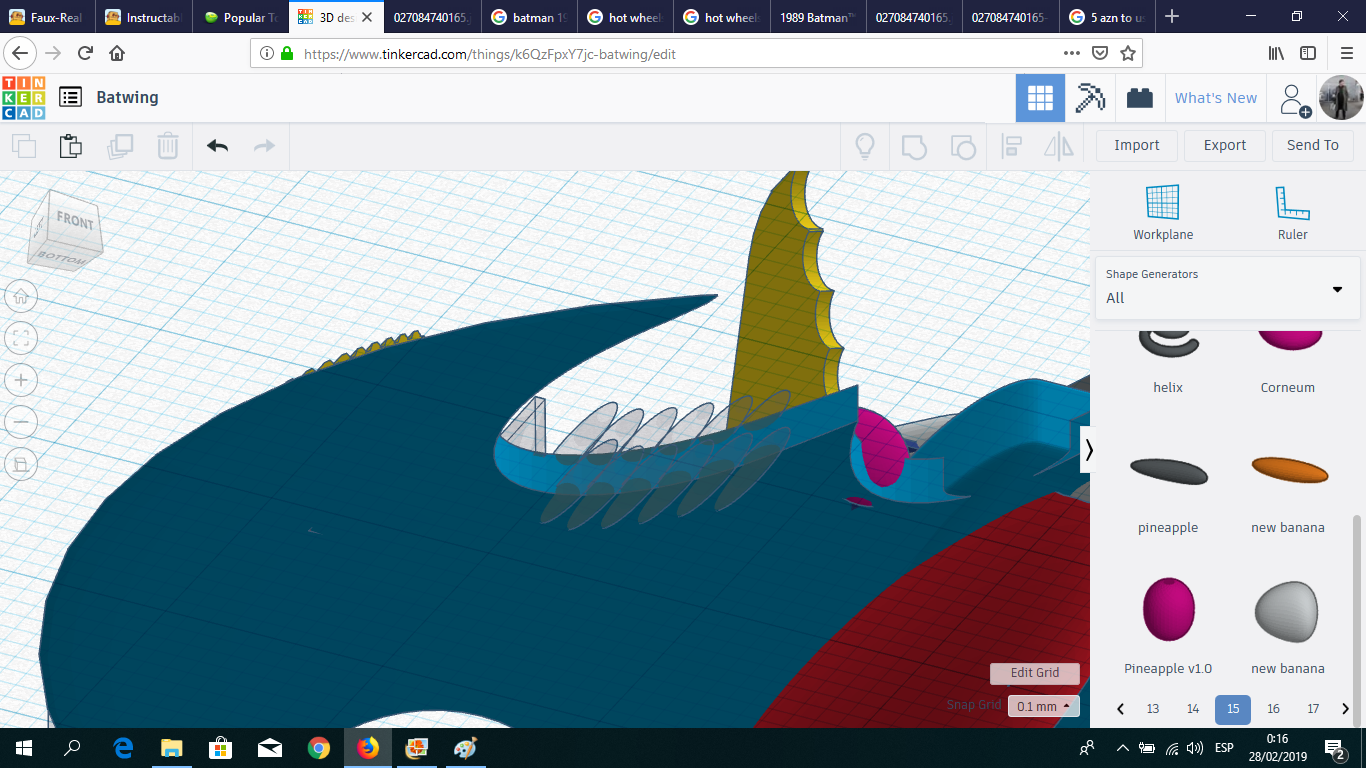This screenshot has width=1366, height=768.
Task: Select the helix shape generator
Action: click(x=1168, y=360)
